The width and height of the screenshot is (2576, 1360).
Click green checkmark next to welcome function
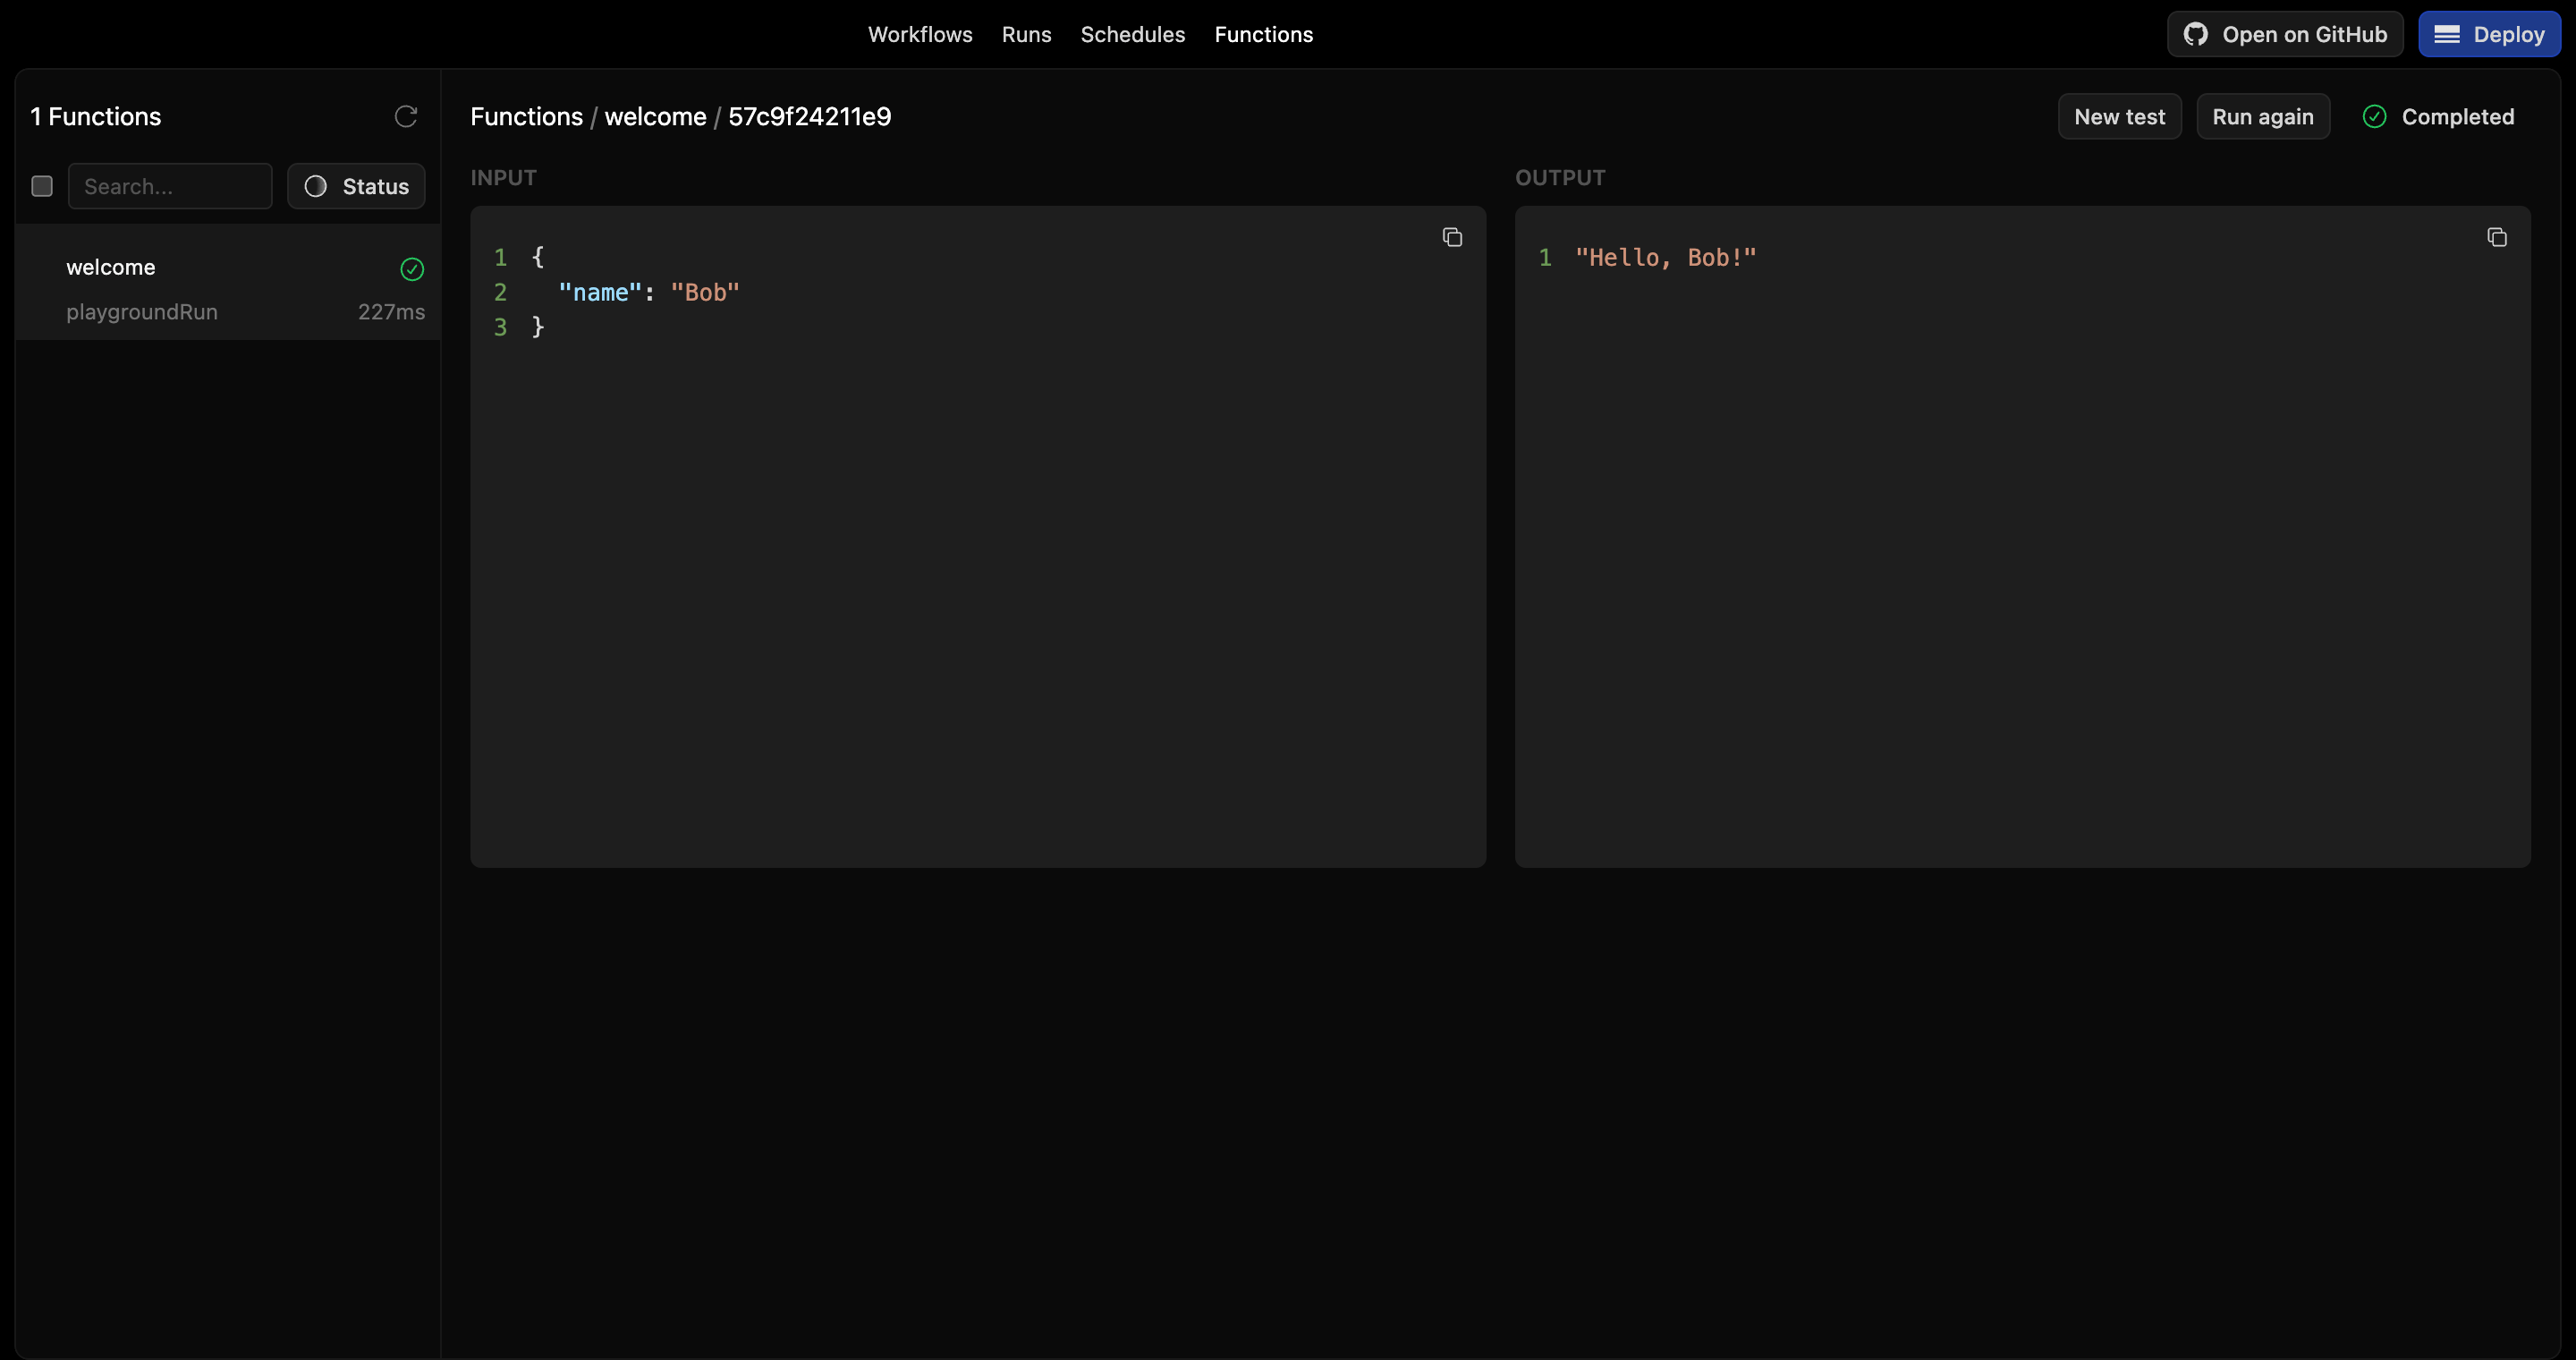point(411,268)
